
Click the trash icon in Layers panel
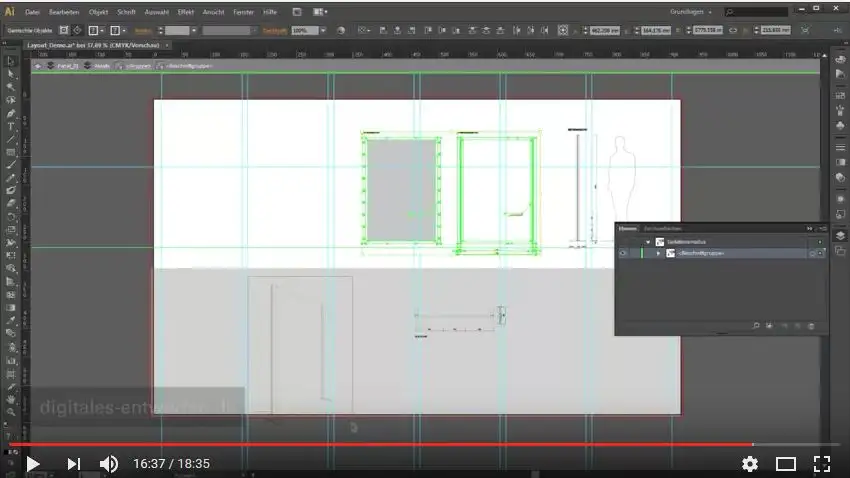(x=812, y=326)
